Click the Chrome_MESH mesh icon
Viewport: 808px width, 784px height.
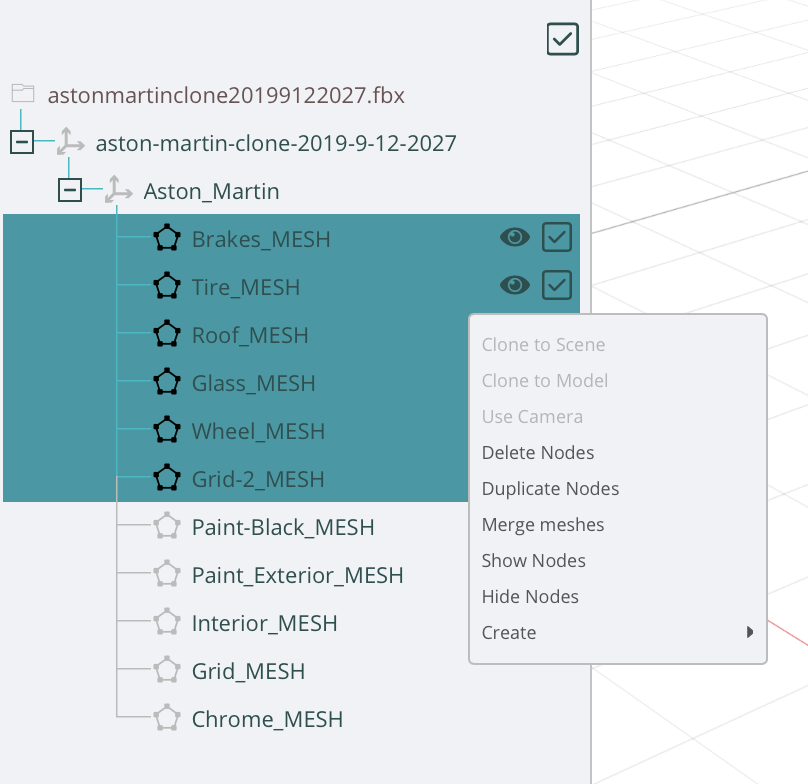[166, 719]
